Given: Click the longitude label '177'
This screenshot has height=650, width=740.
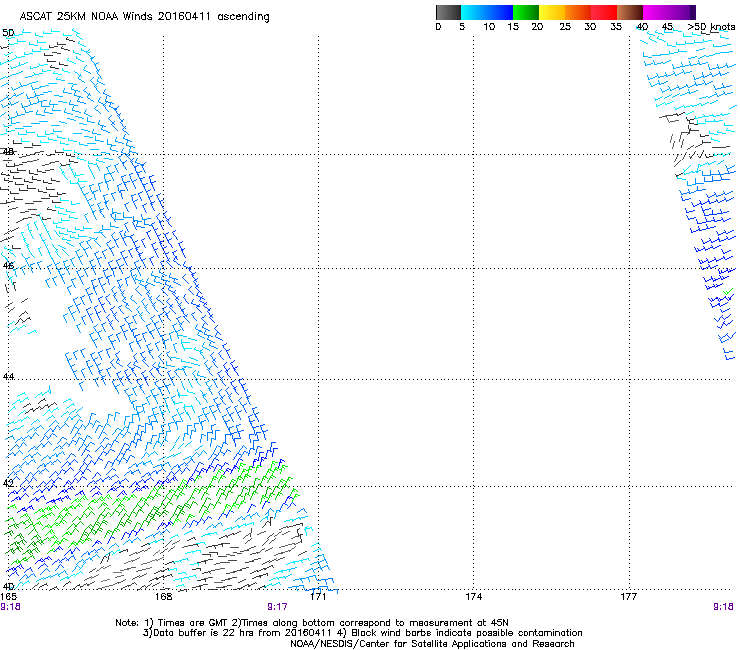Looking at the screenshot, I should 629,597.
